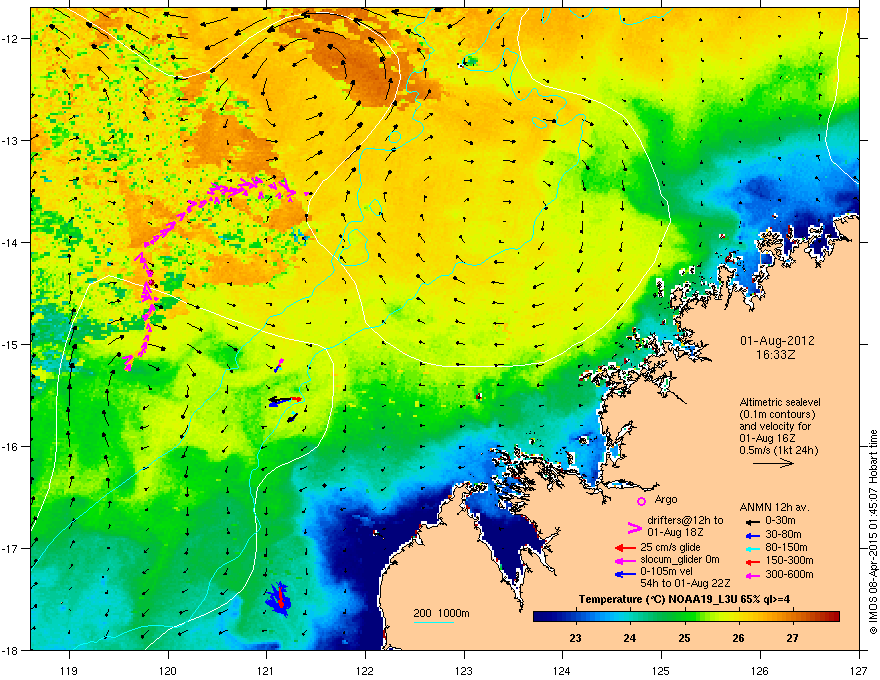This screenshot has height=680, width=880.
Task: Click the green section of color bar above 25
Action: pos(684,617)
